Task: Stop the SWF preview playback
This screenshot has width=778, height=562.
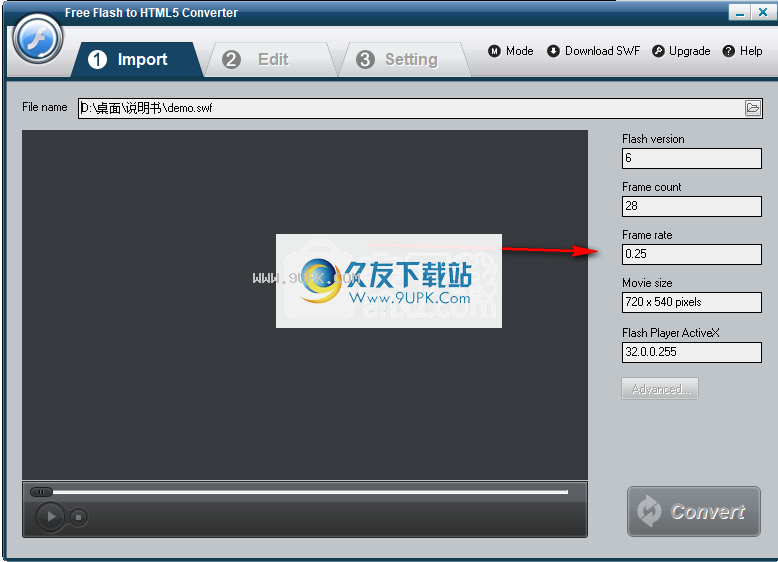Action: click(x=78, y=517)
